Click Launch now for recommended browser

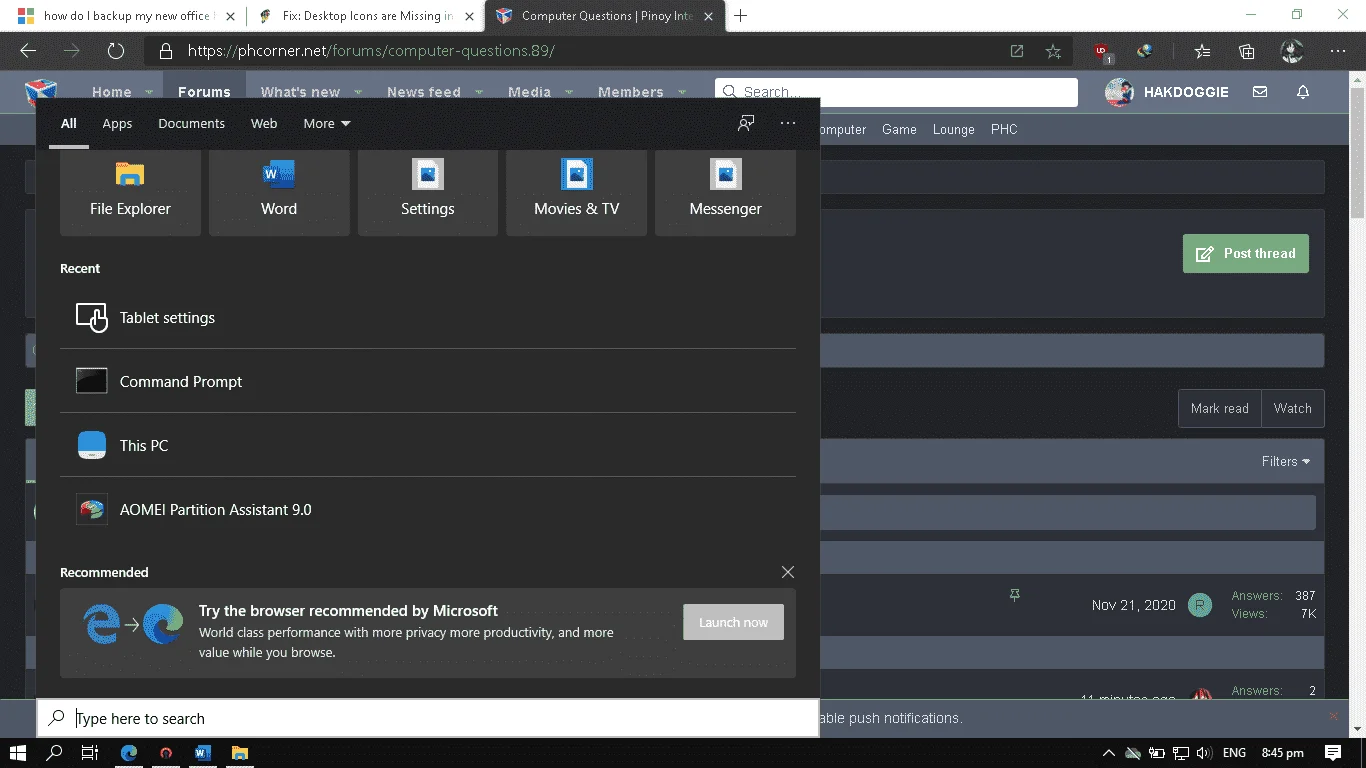click(733, 622)
